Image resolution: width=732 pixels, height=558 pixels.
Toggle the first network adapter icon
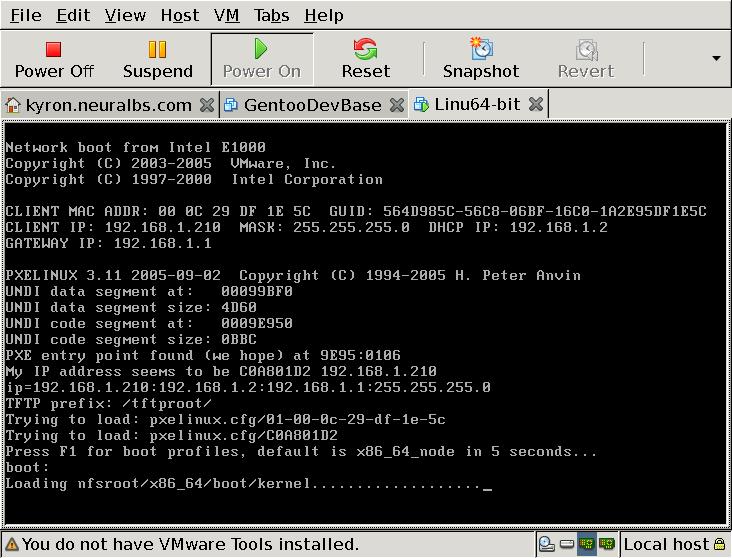coord(587,545)
